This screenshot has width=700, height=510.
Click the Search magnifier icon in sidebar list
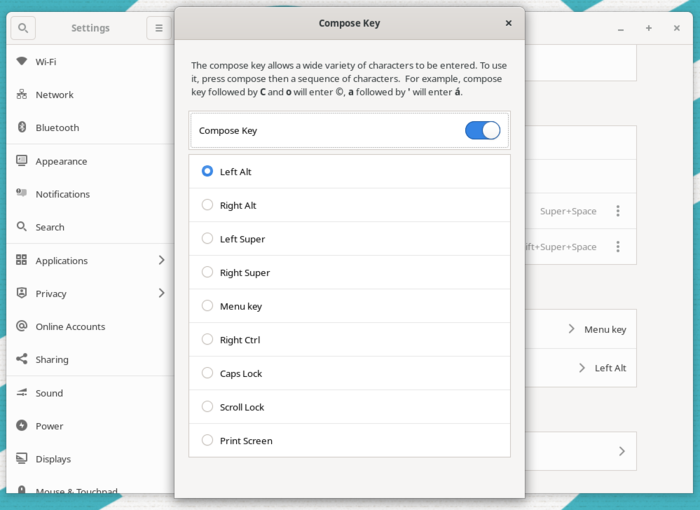click(21, 226)
